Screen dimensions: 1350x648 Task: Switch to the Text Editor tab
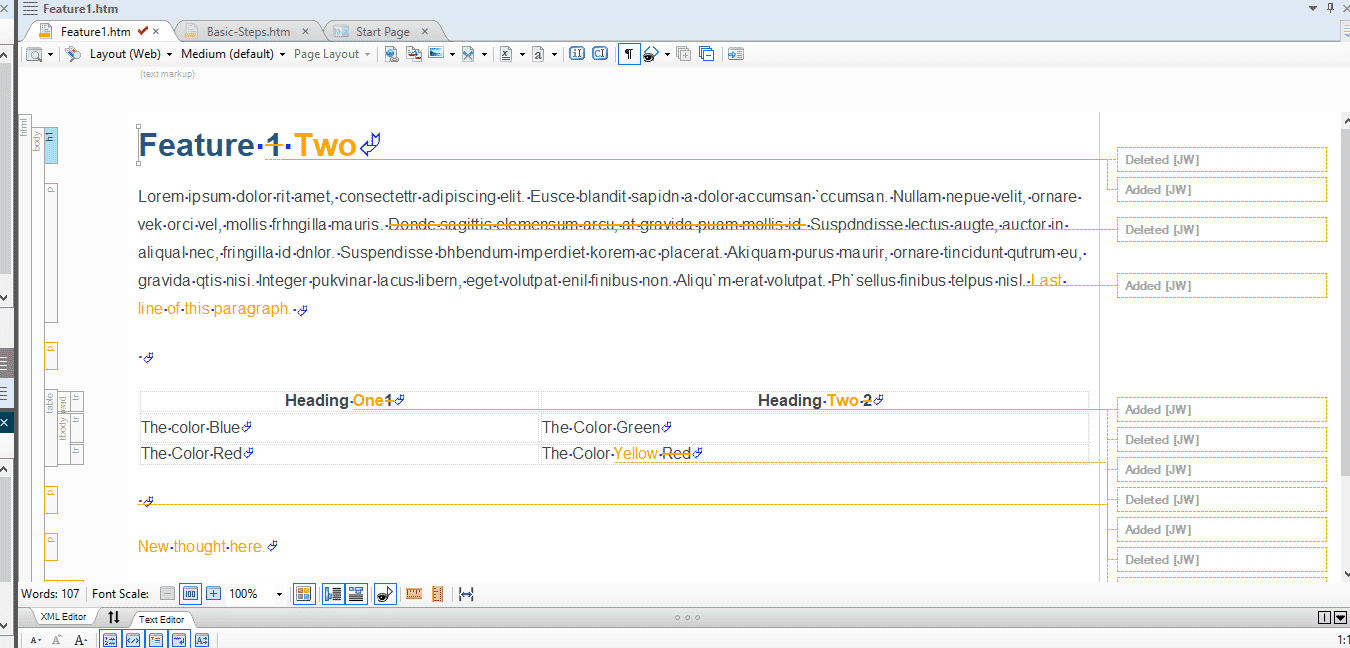click(161, 619)
